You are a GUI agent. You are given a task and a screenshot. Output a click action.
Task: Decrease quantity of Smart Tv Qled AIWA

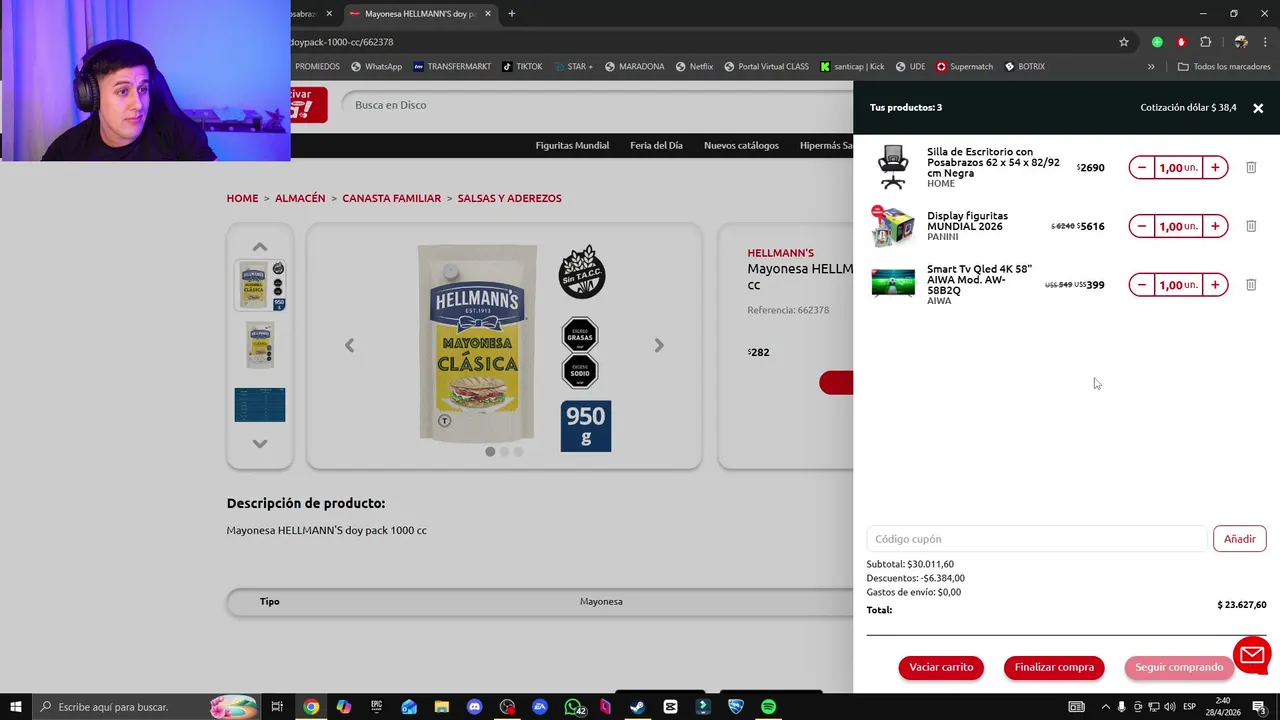click(1142, 285)
